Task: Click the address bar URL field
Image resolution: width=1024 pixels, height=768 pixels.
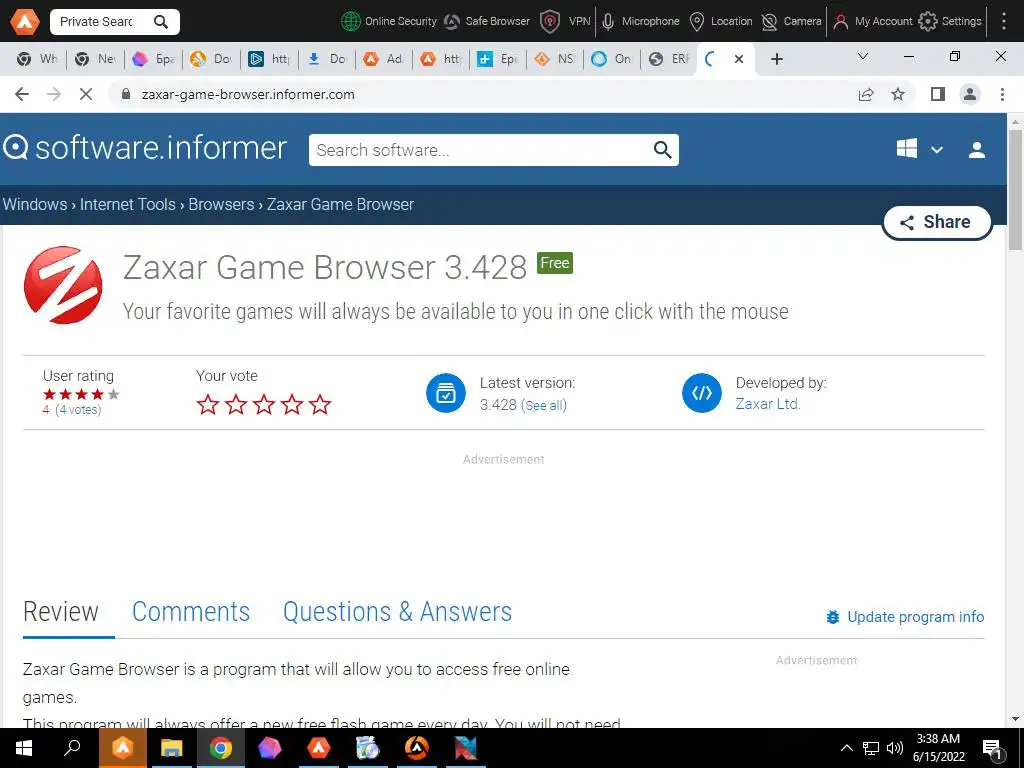Action: [x=483, y=95]
